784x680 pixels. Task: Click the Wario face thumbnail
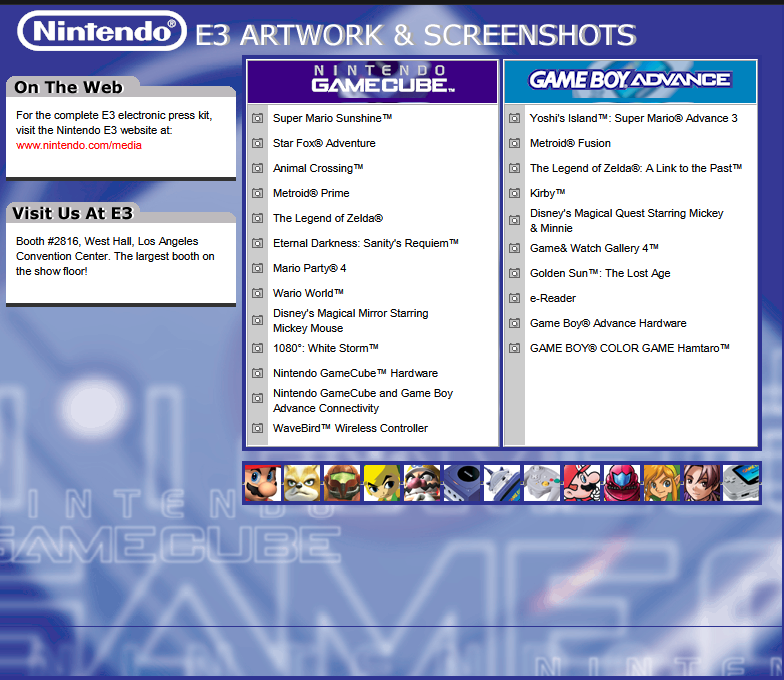pyautogui.click(x=422, y=483)
